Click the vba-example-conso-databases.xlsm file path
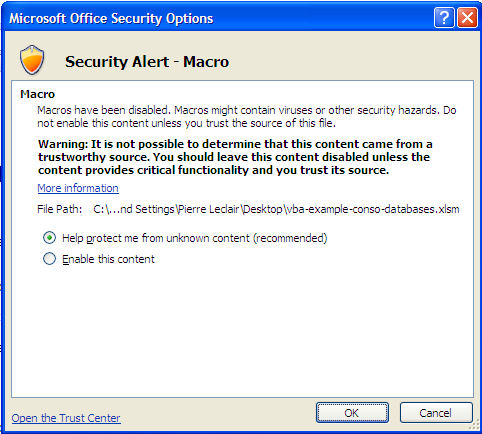 tap(276, 209)
